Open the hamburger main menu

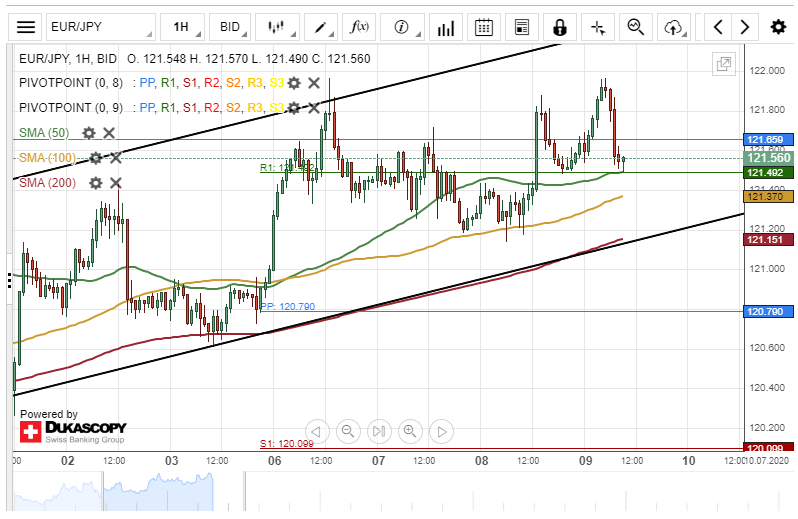pos(26,27)
